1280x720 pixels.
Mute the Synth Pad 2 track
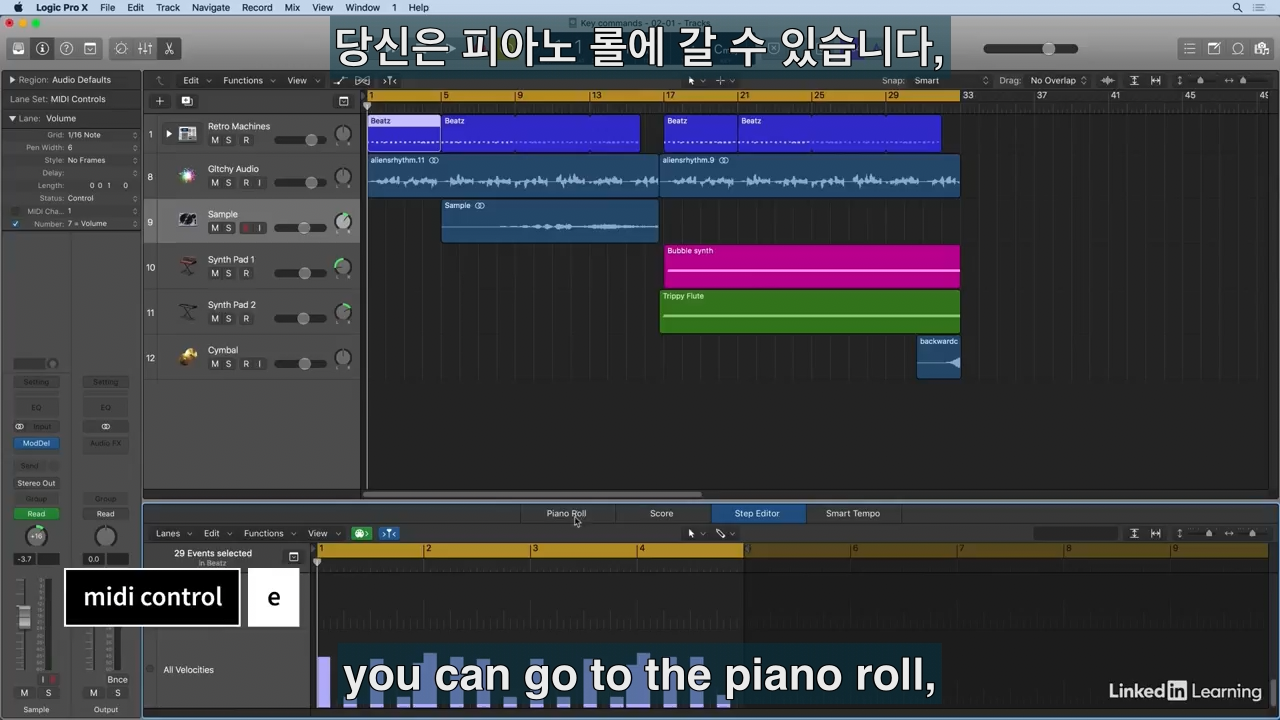tap(214, 319)
